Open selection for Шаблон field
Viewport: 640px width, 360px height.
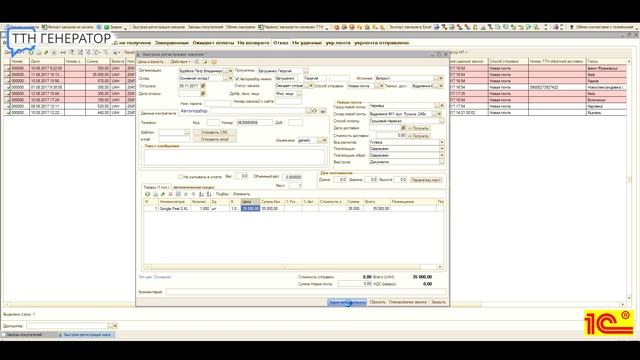[x=187, y=132]
